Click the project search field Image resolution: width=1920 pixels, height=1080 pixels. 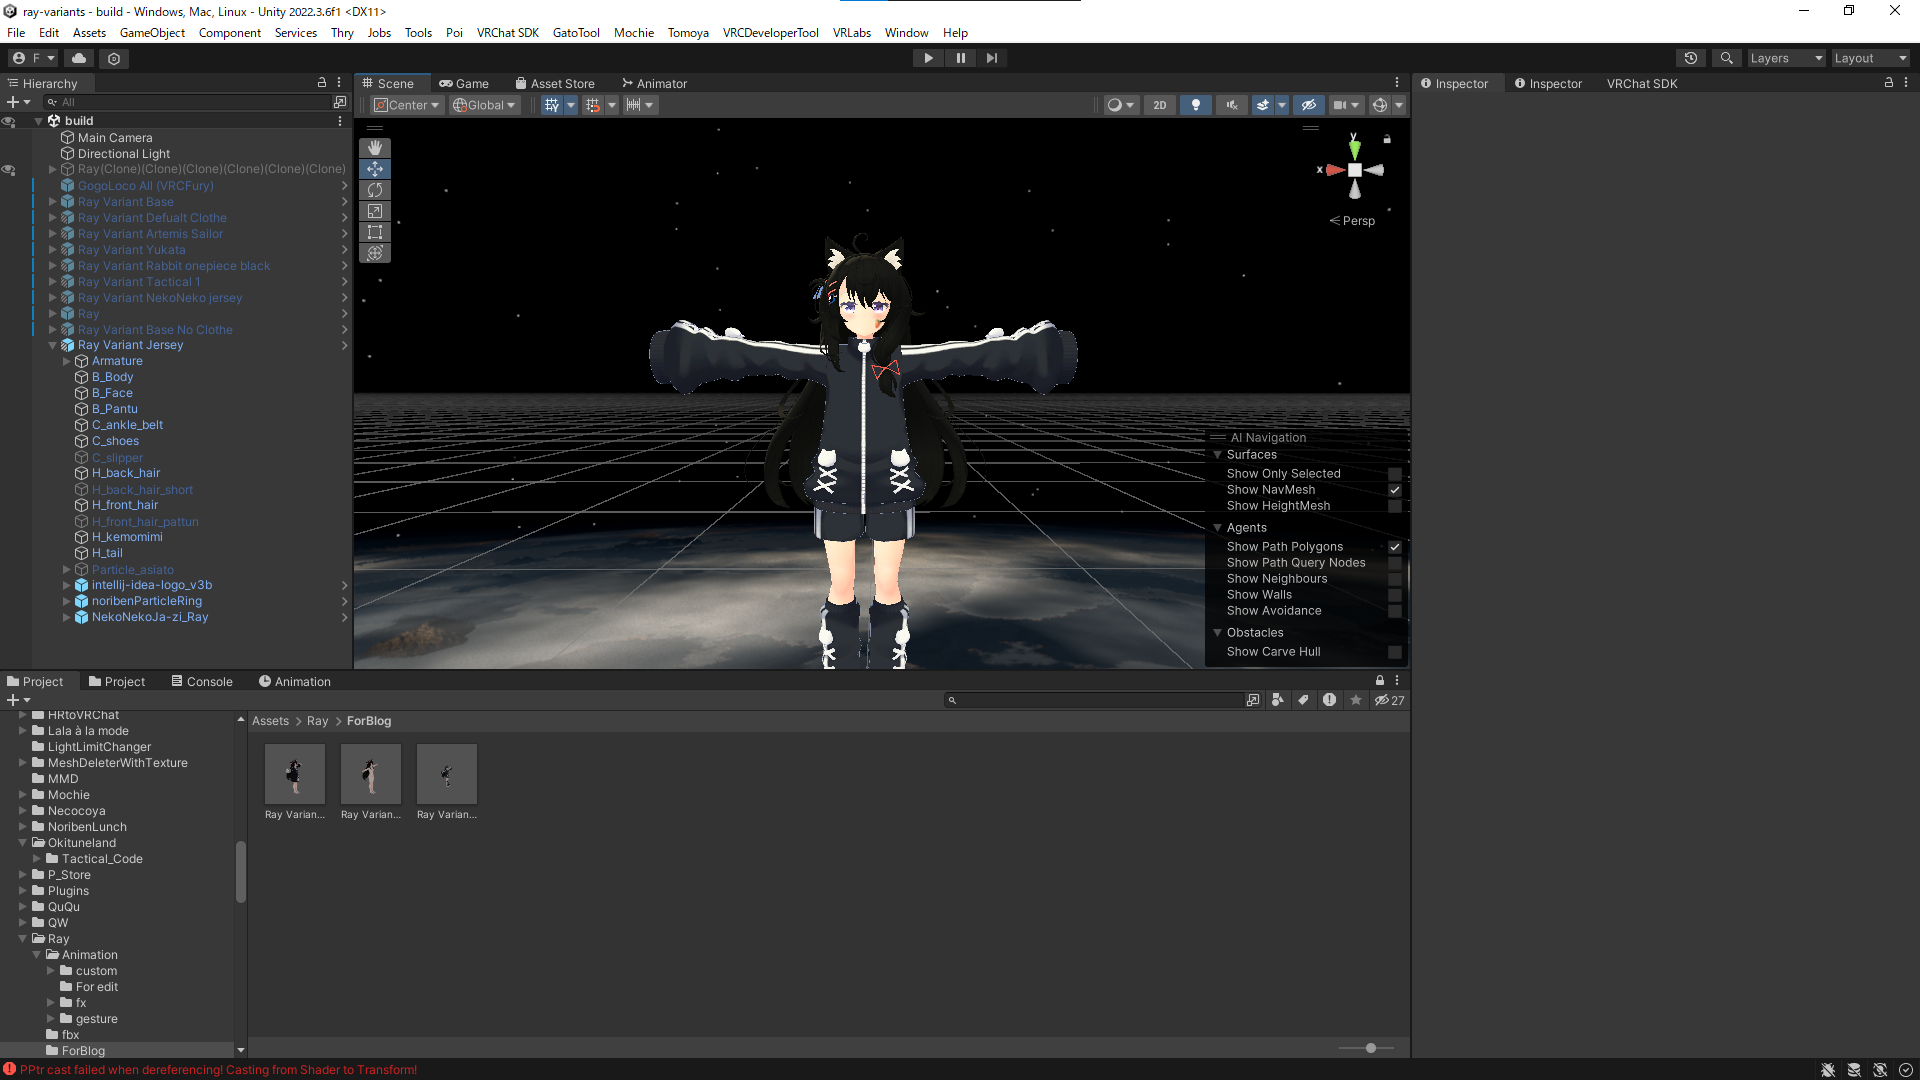1095,701
